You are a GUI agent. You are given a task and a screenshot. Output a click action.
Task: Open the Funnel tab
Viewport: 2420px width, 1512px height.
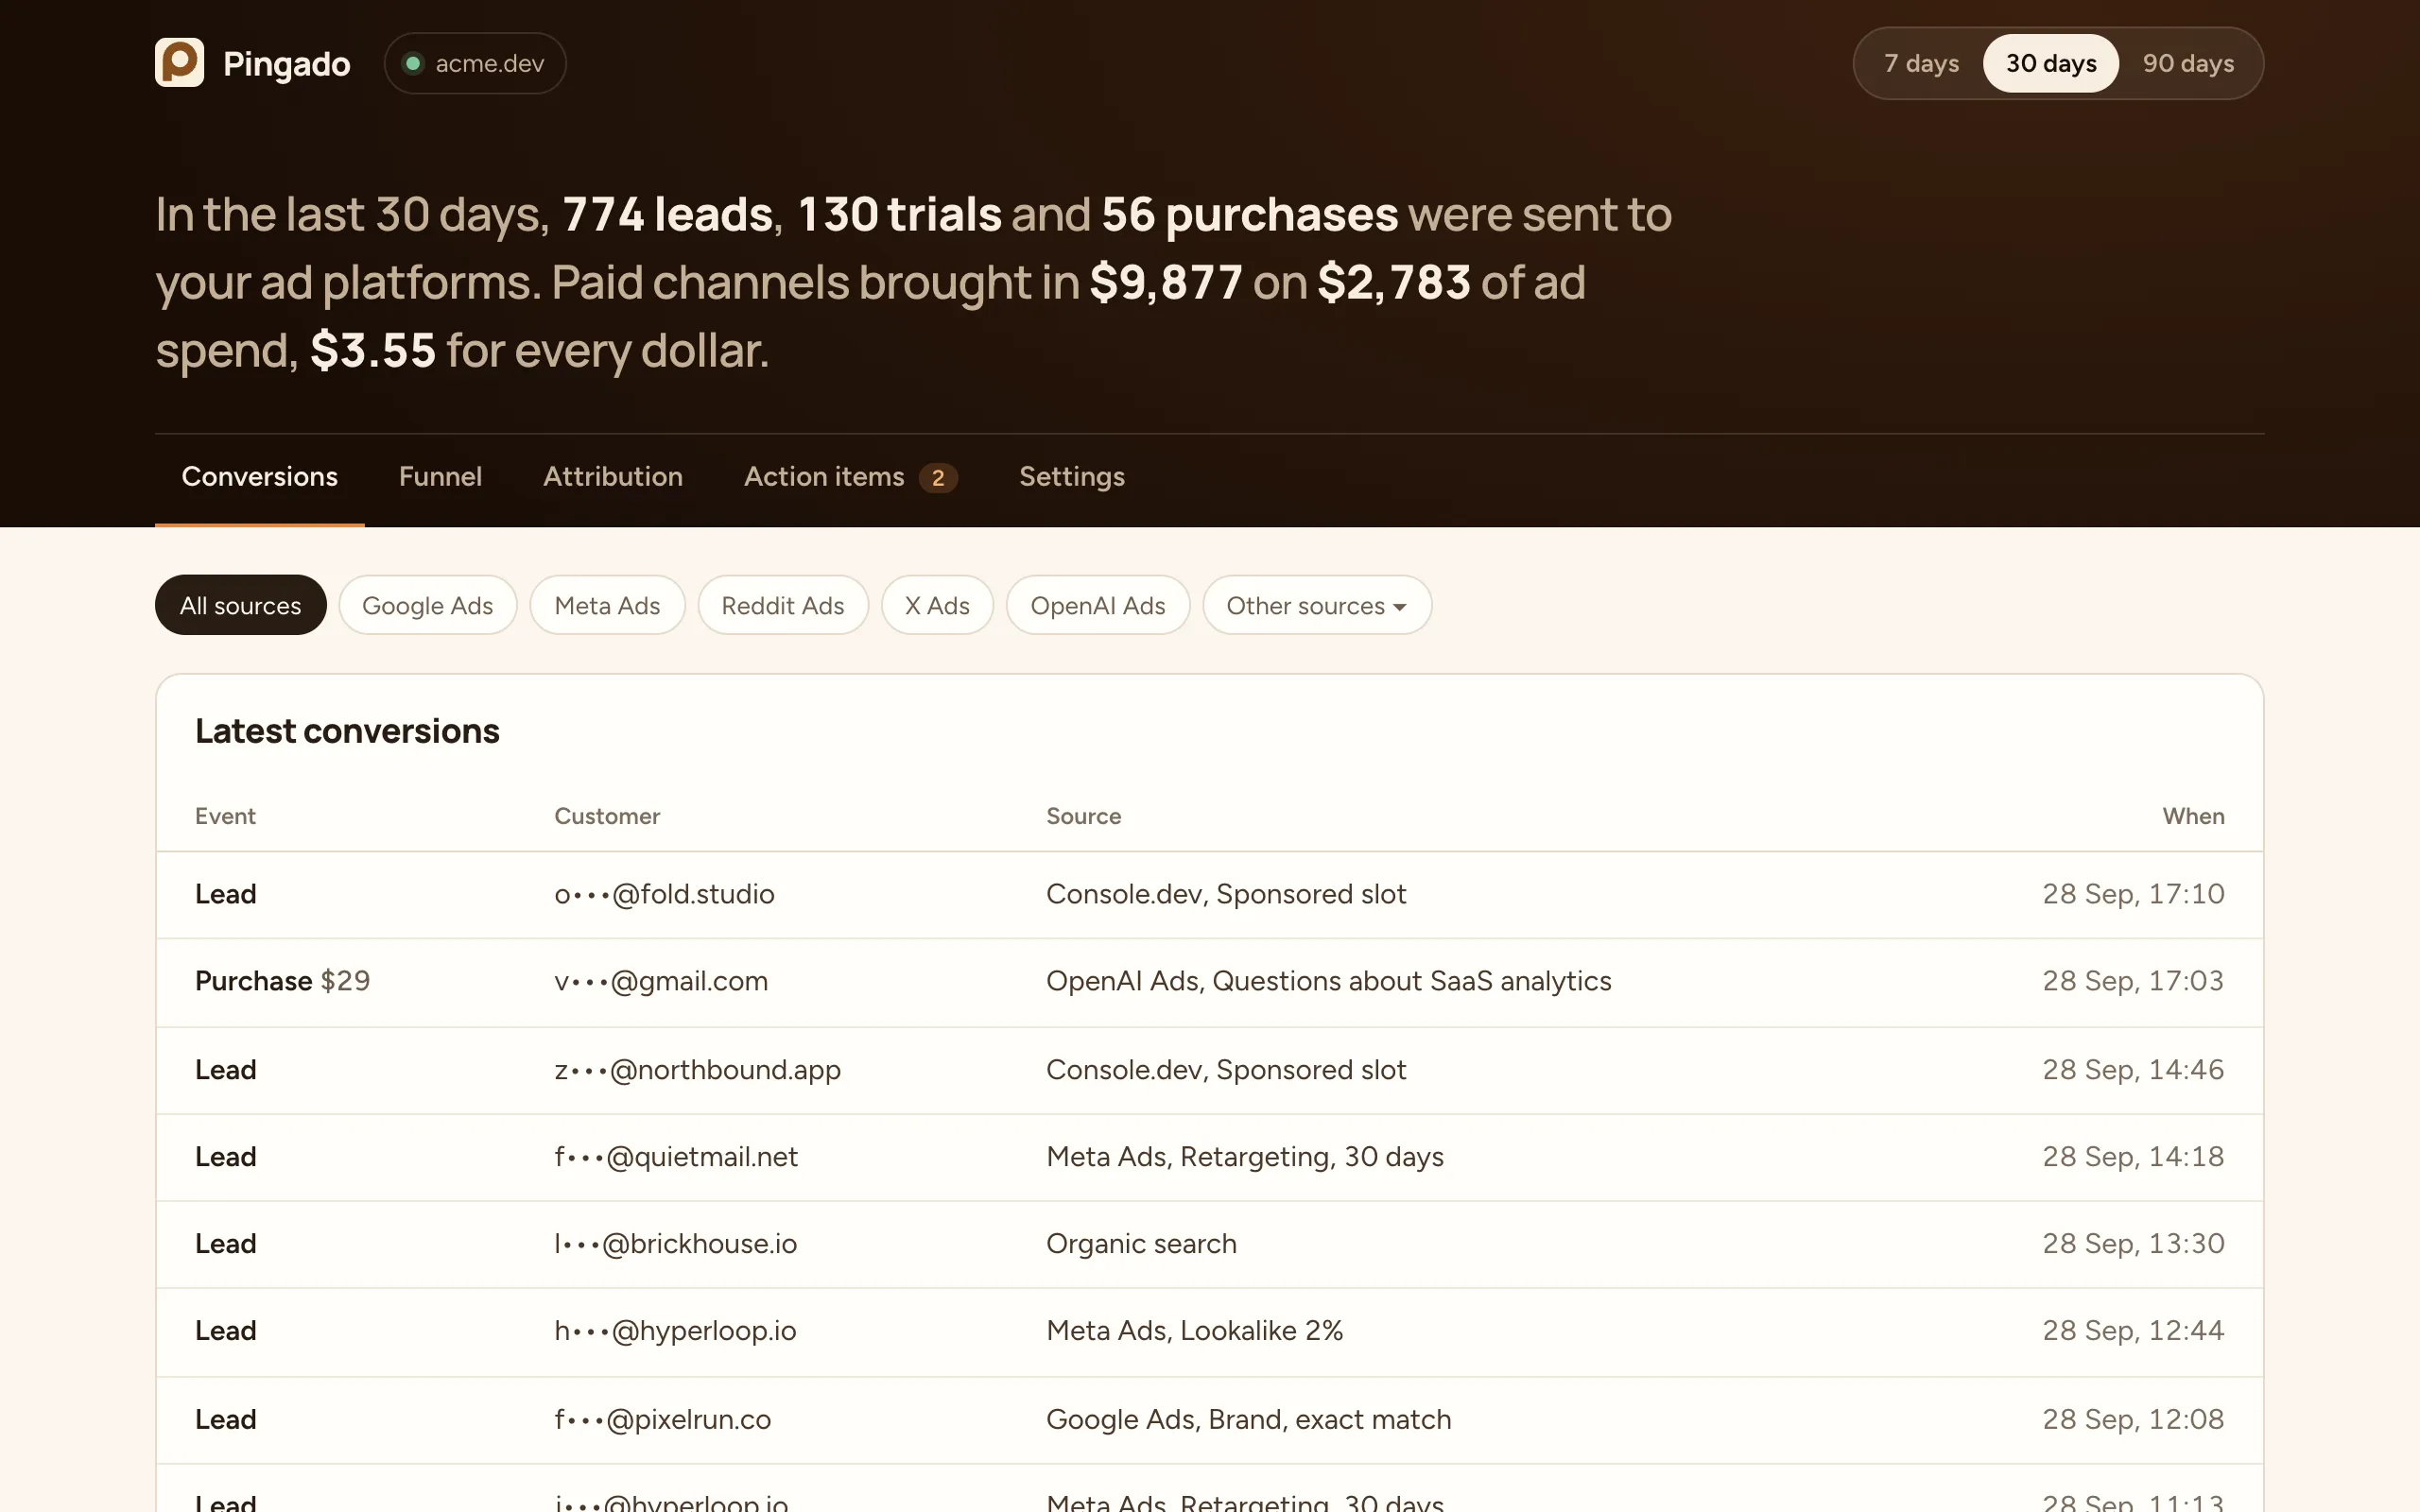tap(440, 477)
